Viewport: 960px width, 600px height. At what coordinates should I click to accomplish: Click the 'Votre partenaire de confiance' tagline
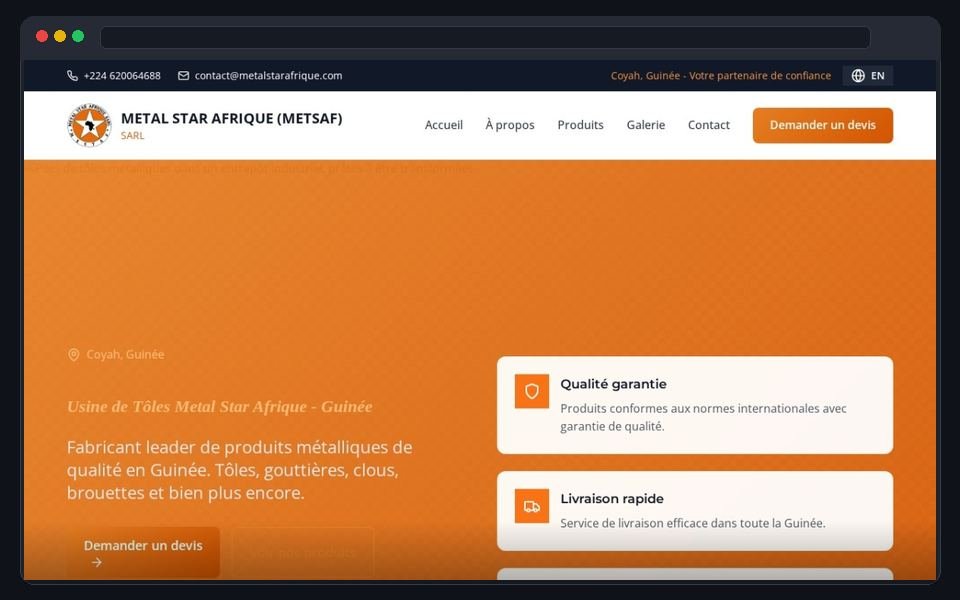(760, 76)
